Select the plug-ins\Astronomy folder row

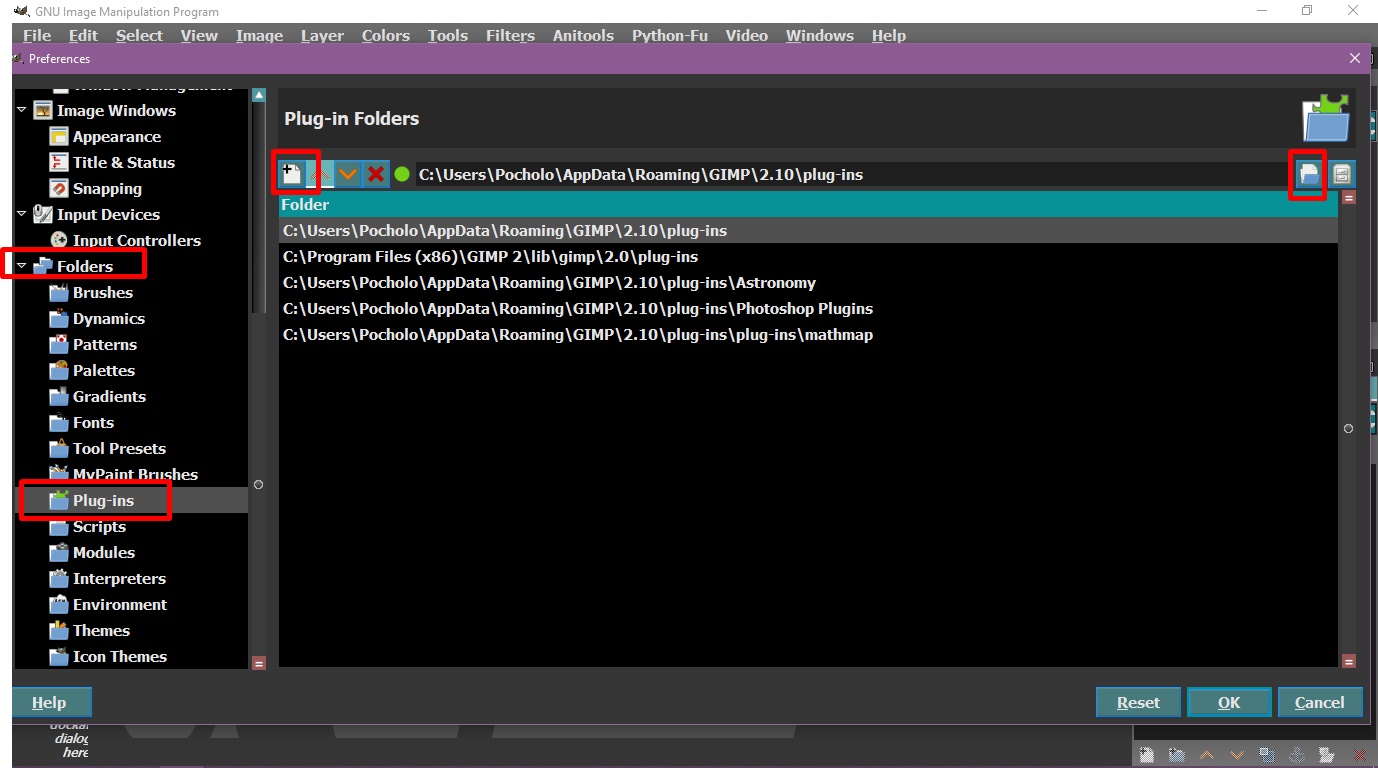pos(807,282)
